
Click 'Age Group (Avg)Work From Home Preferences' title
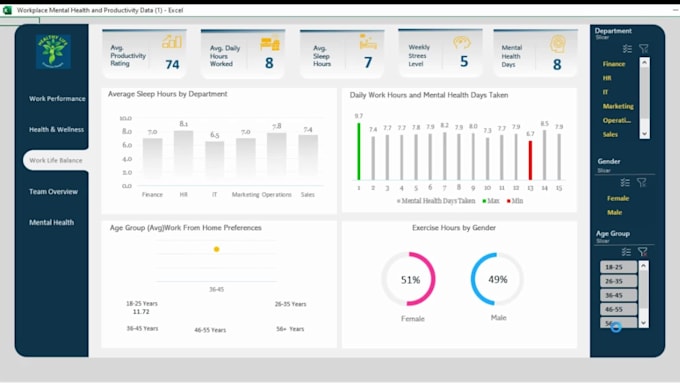(x=186, y=228)
